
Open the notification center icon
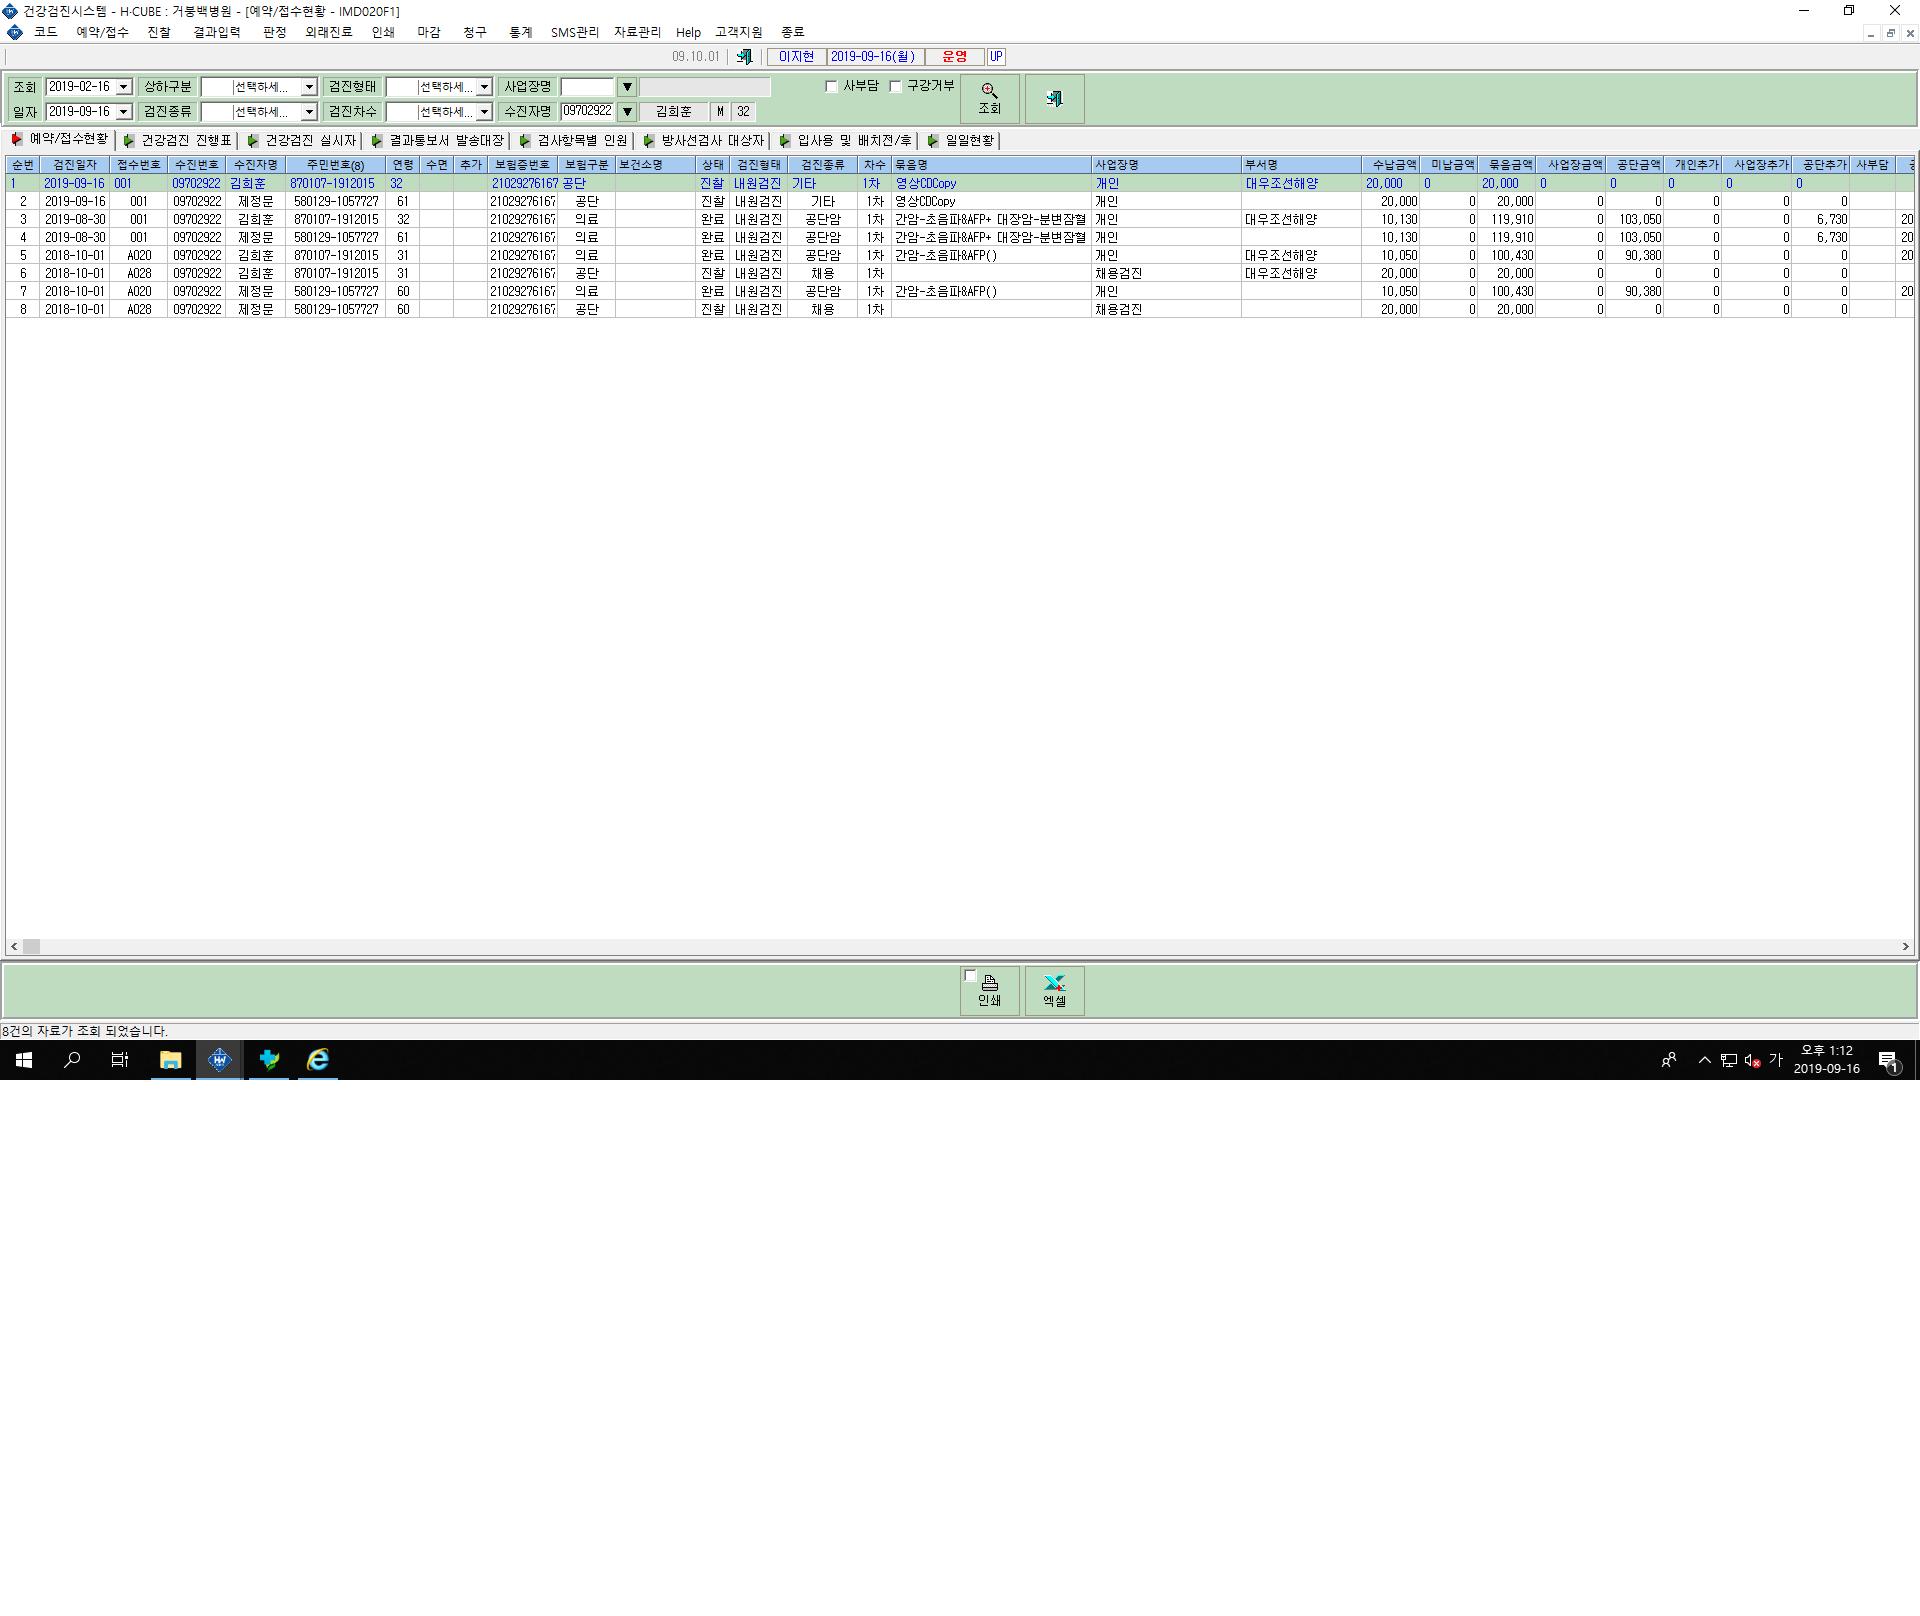pyautogui.click(x=1888, y=1061)
